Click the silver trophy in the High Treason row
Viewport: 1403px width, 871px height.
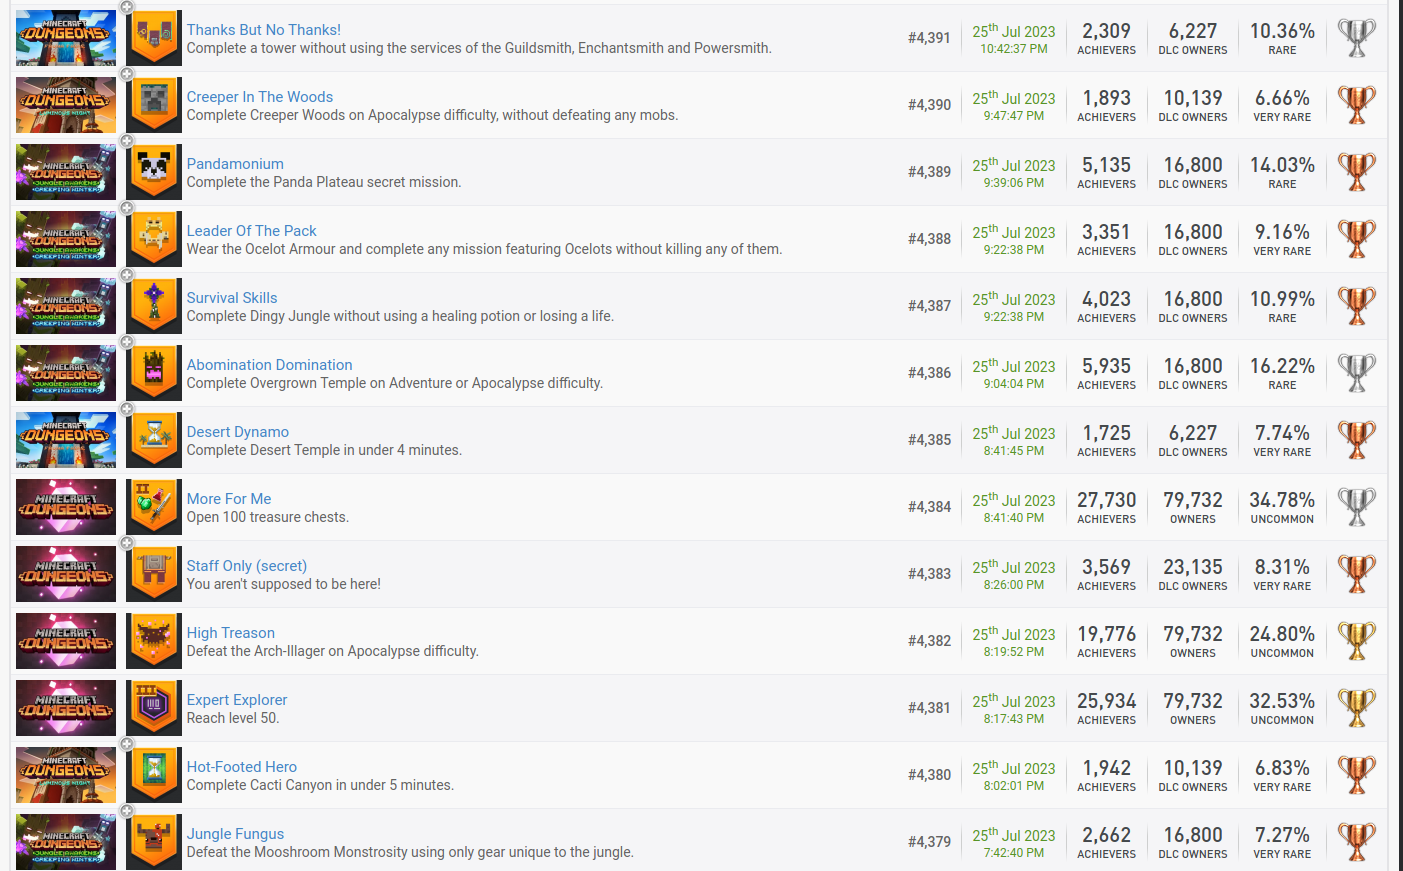pos(1356,641)
